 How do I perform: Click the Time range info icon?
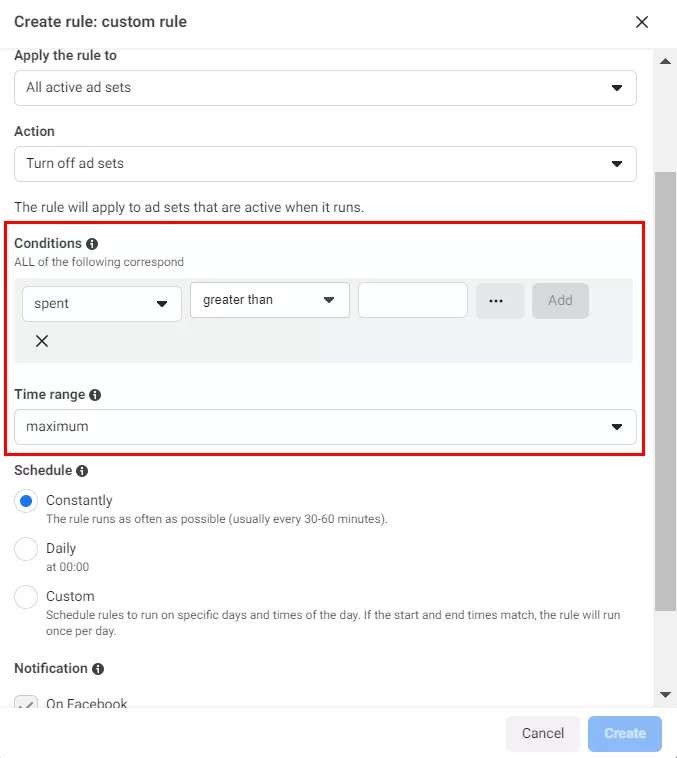pyautogui.click(x=95, y=395)
